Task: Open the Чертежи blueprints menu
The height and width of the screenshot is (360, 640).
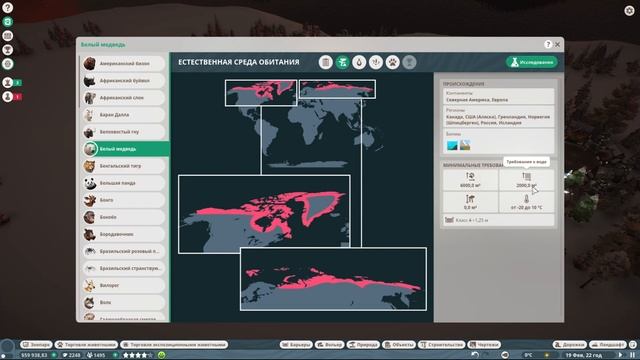Action: coord(484,345)
